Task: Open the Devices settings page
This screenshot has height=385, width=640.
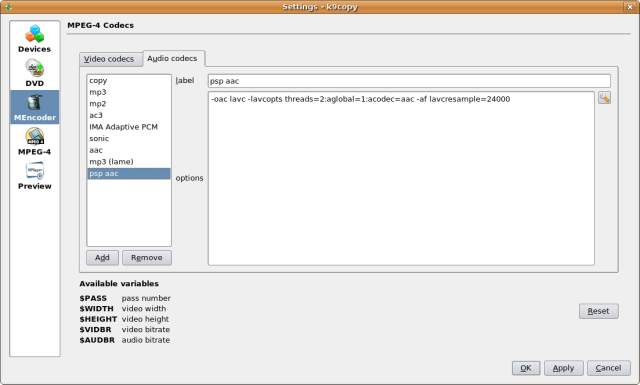Action: (x=35, y=39)
